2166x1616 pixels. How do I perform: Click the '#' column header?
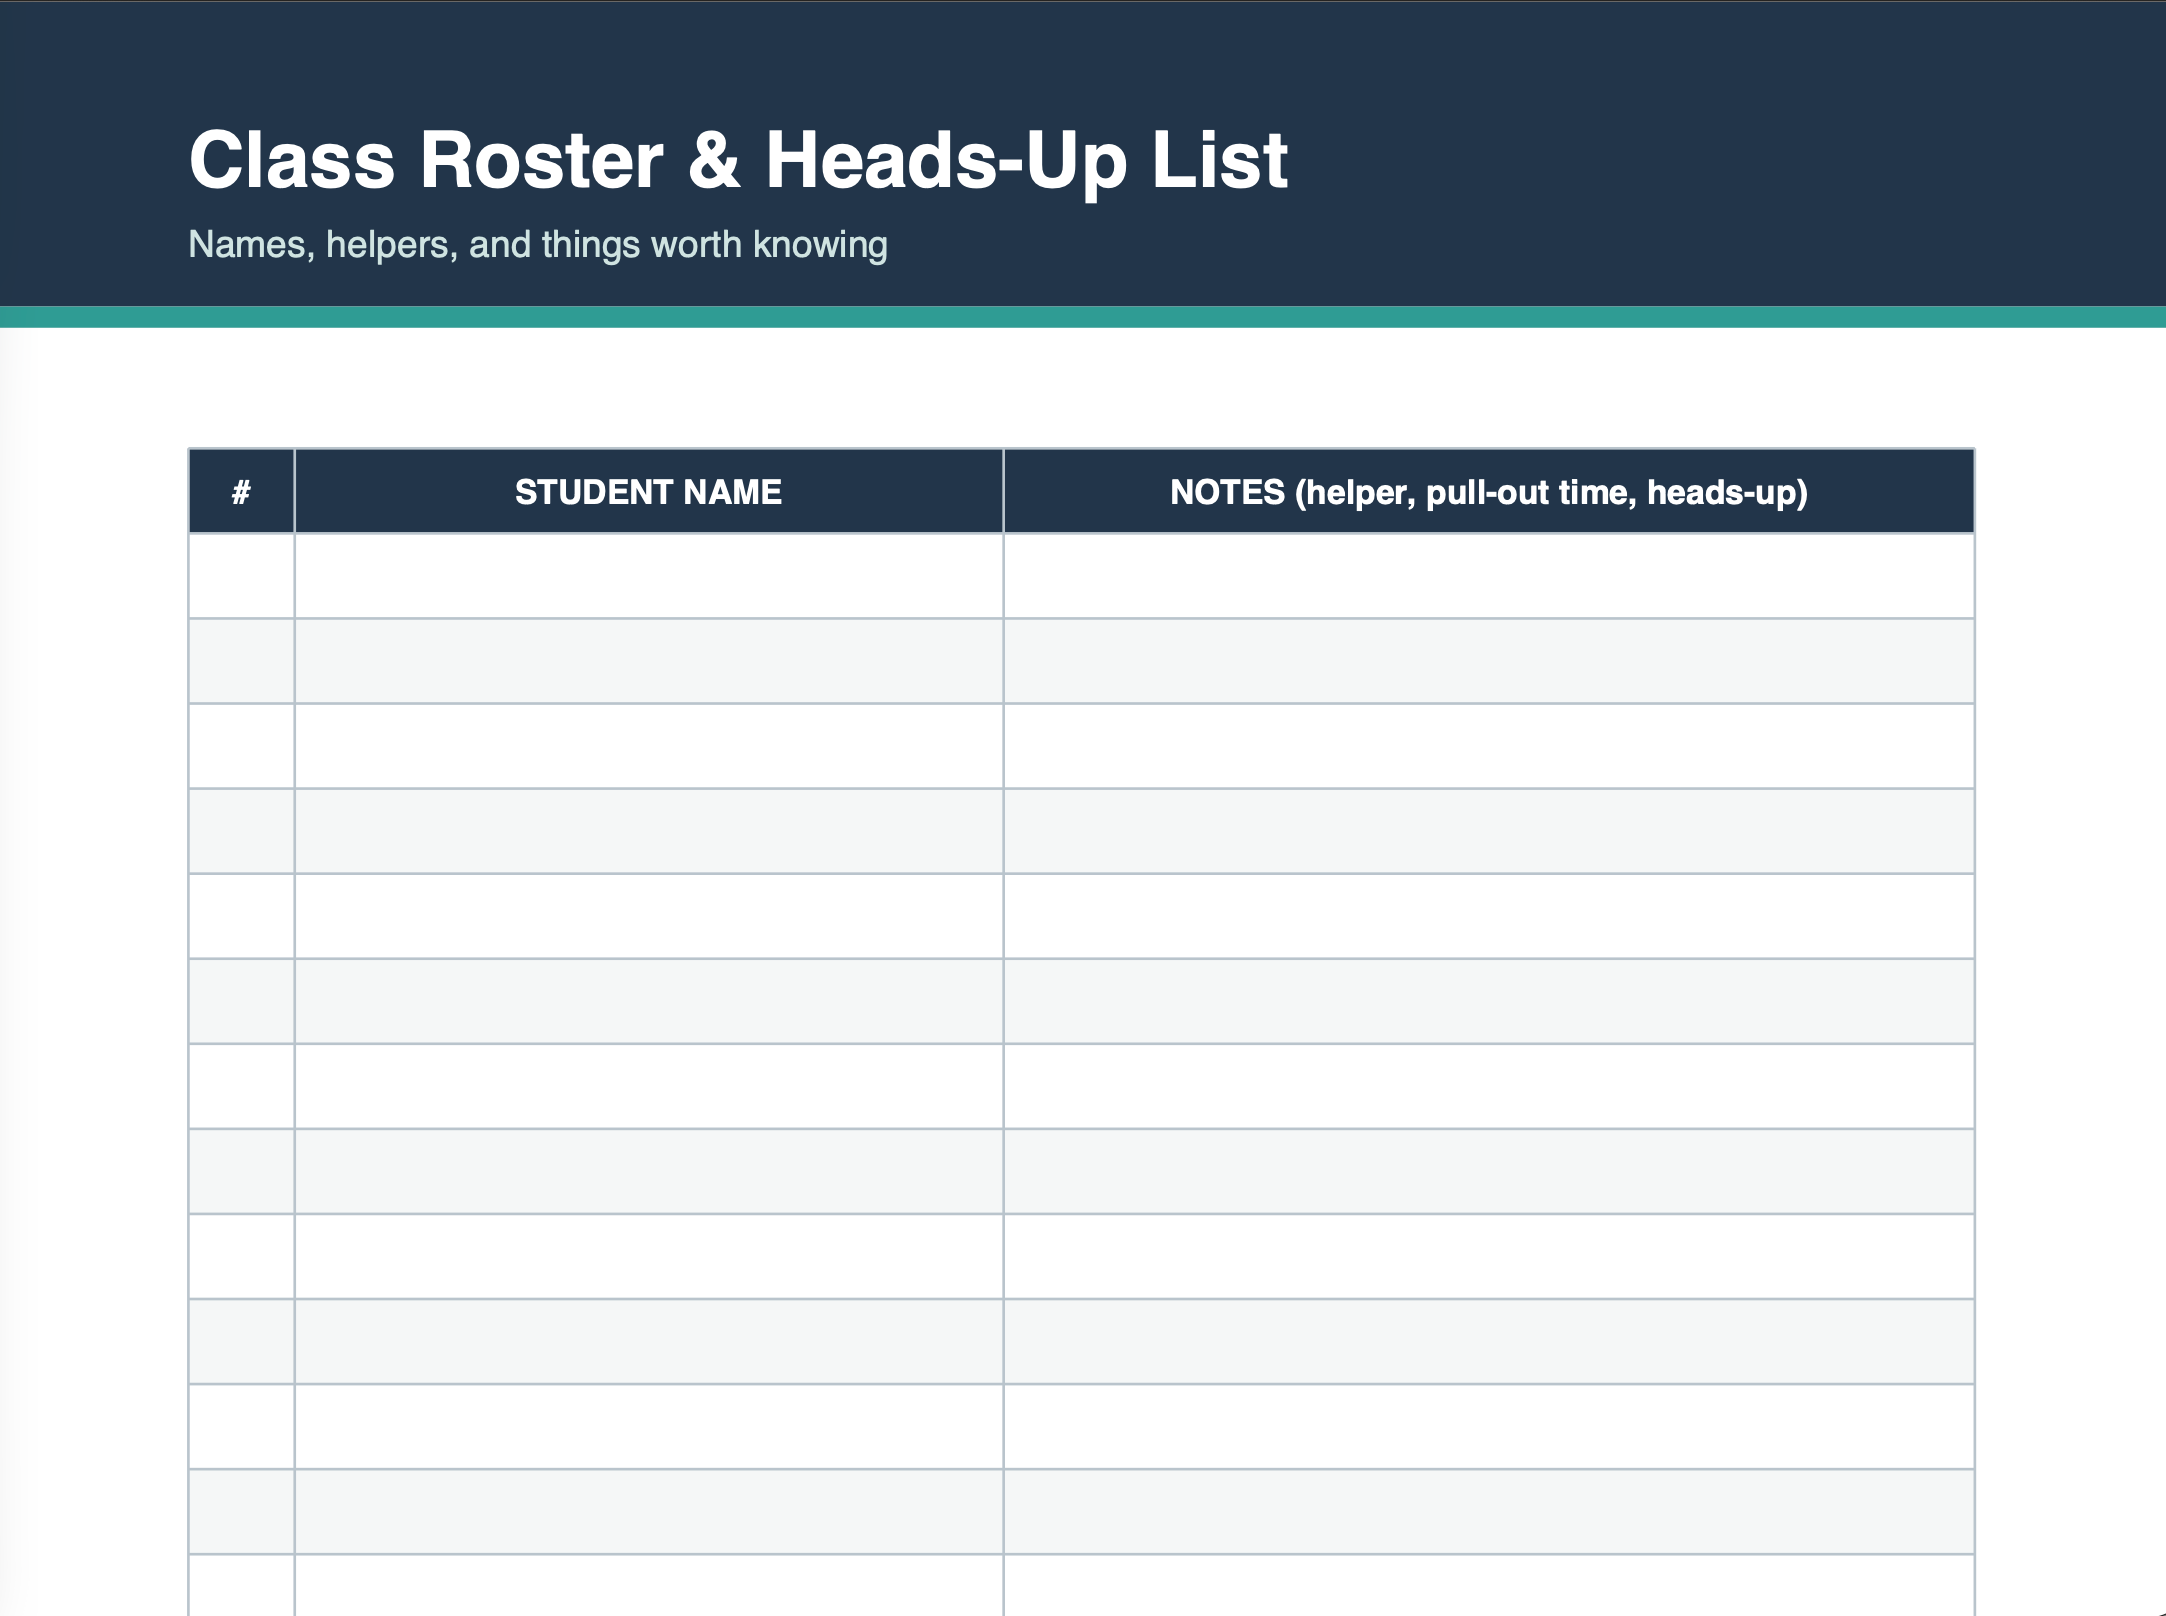(242, 491)
